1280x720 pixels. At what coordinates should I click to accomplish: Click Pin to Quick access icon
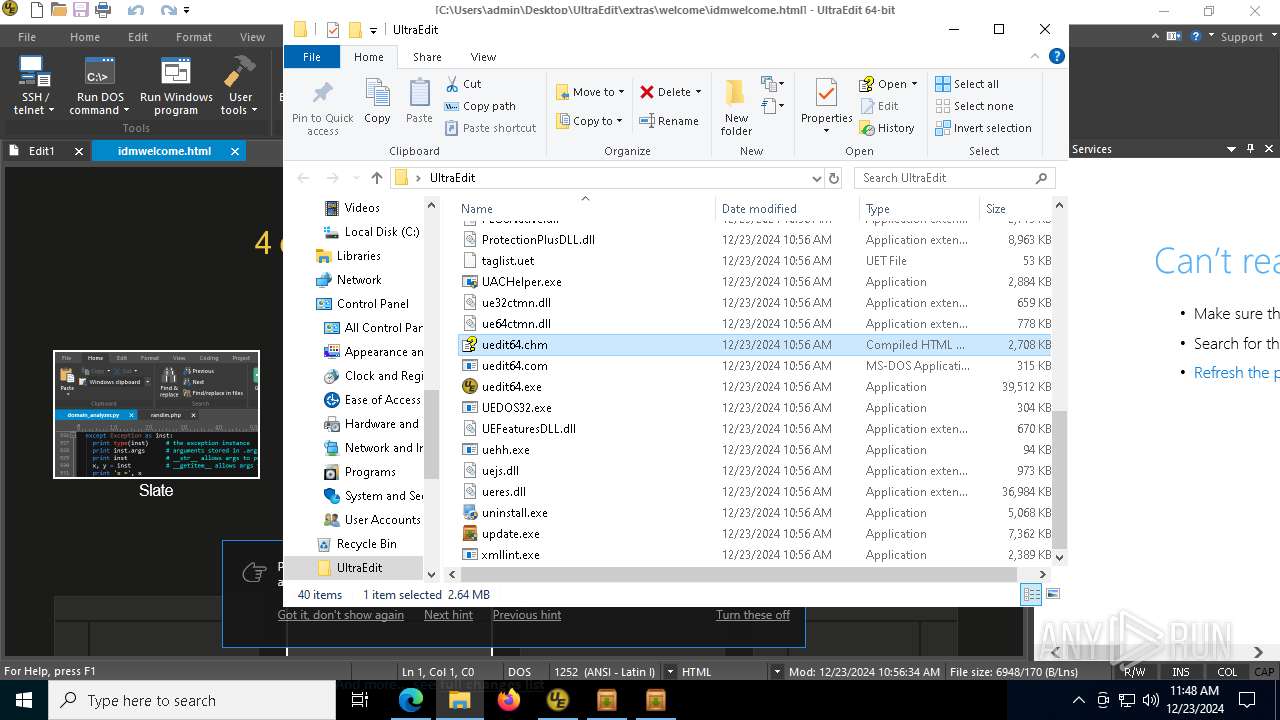pos(322,107)
